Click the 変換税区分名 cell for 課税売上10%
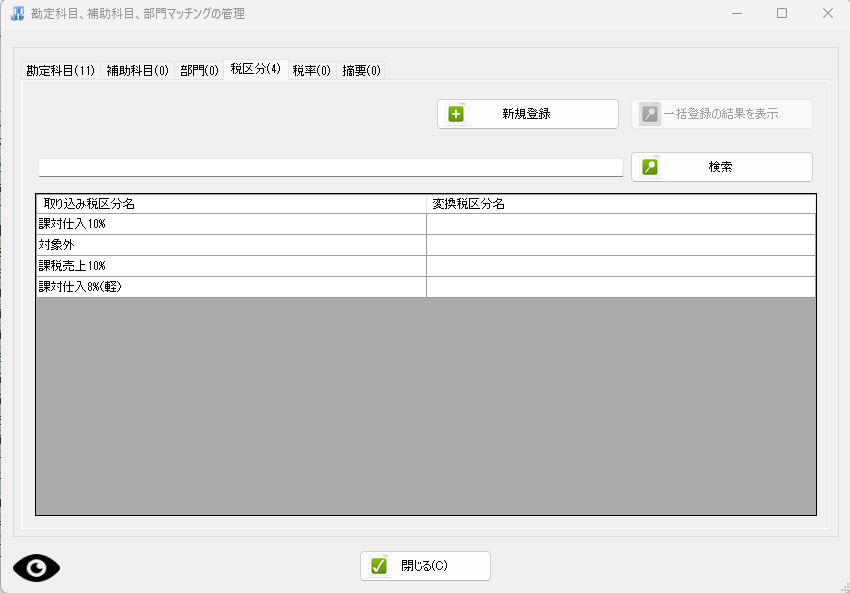This screenshot has width=850, height=593. [621, 266]
